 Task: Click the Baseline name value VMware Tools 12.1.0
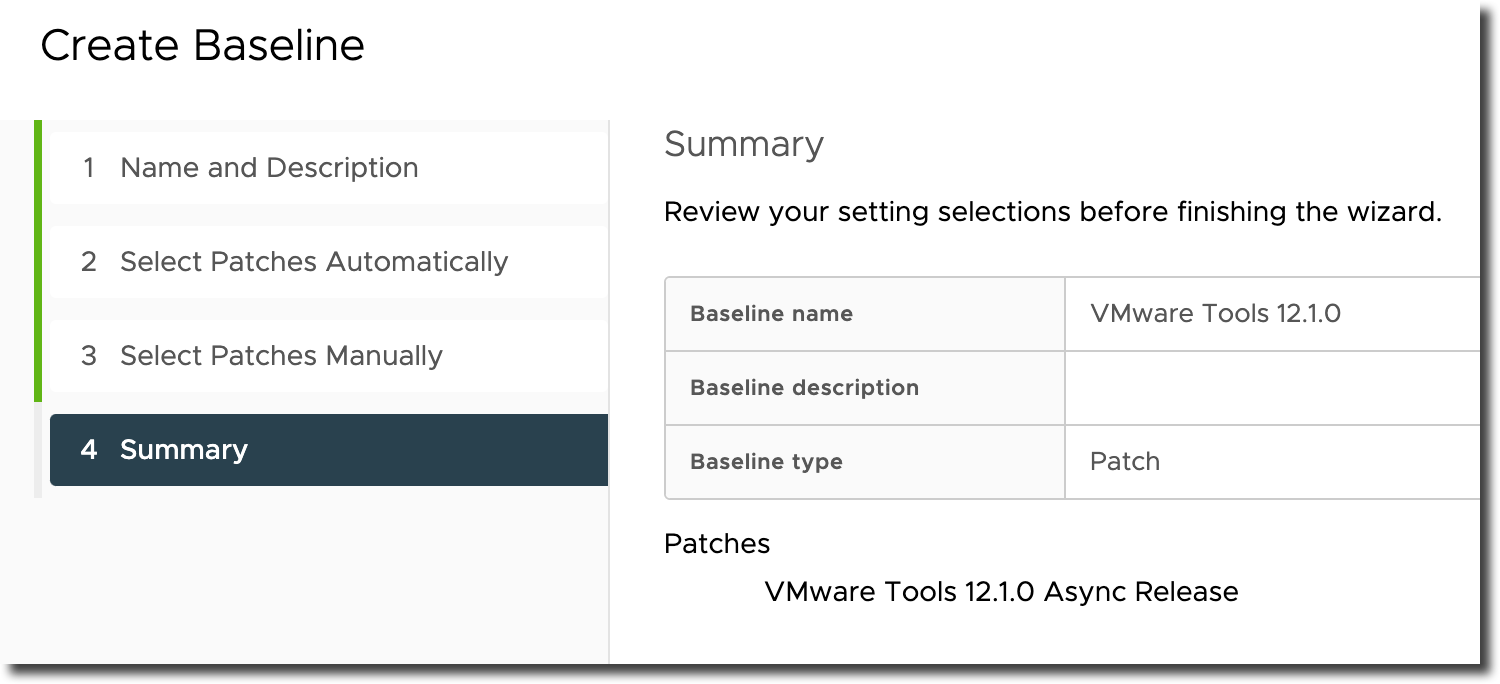coord(1215,313)
